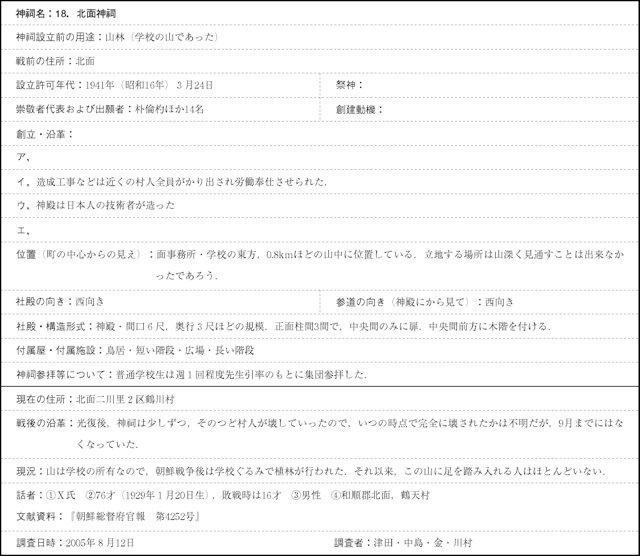Click item ウ、神殿は日本人の技術者が造った
This screenshot has height=556, width=640.
tap(96, 205)
